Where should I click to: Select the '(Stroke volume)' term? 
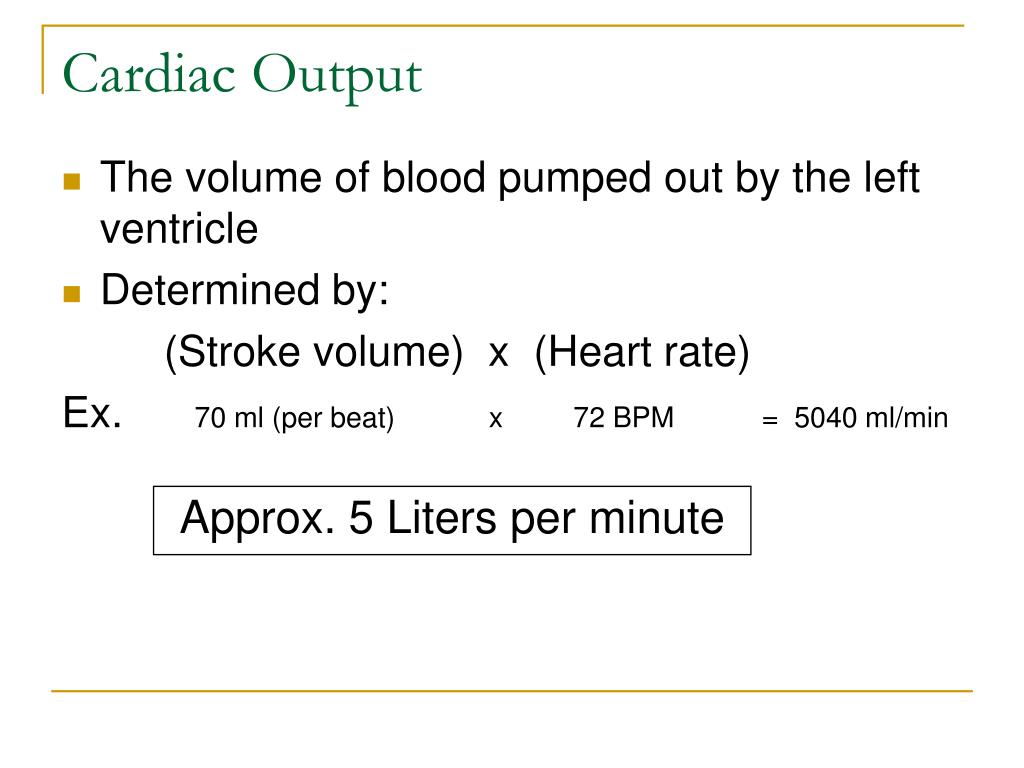coord(313,353)
